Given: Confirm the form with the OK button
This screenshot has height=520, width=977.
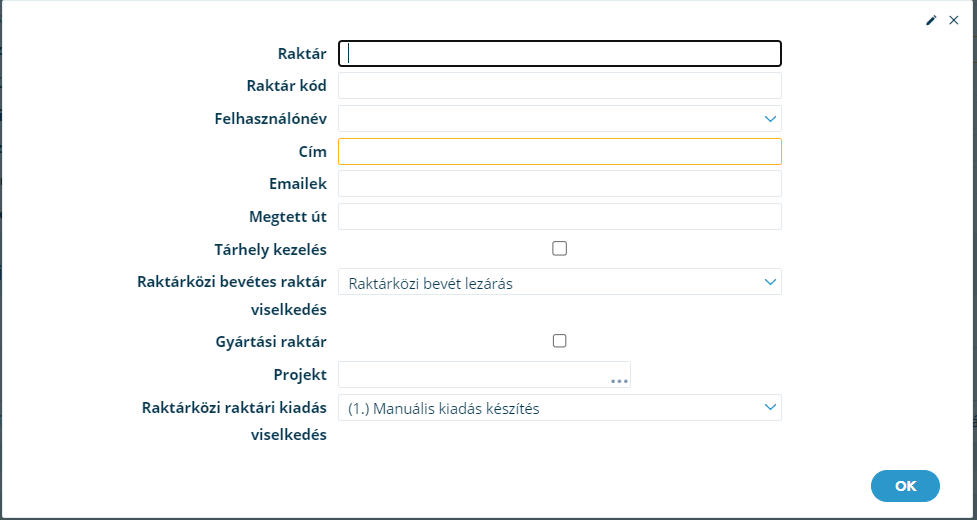Looking at the screenshot, I should (905, 486).
